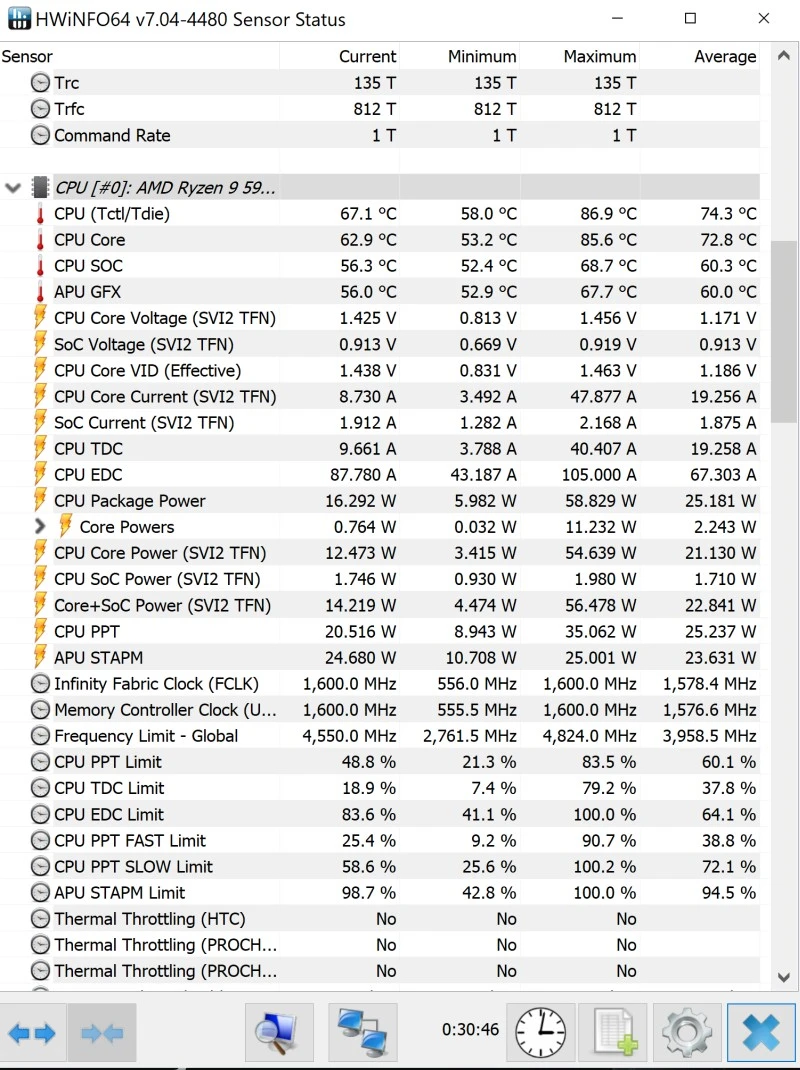Open sensor settings with the gear icon
Screen dimensions: 800x1070
click(687, 1032)
